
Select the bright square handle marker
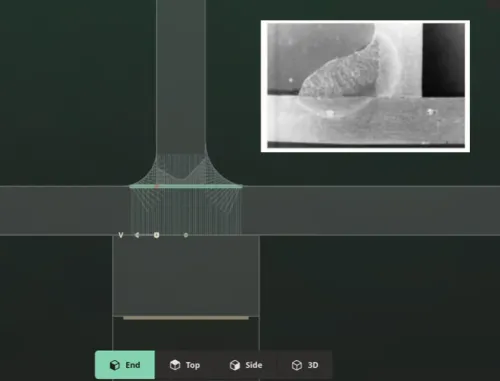click(x=156, y=235)
